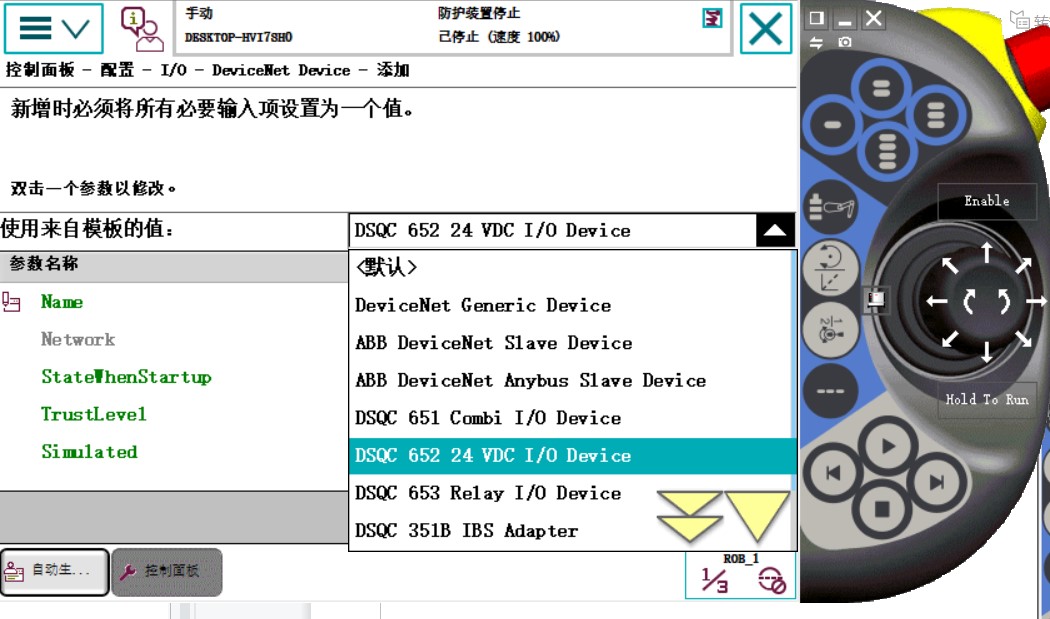The image size is (1050, 619).
Task: Click joystick right arrow
Action: click(x=1035, y=301)
